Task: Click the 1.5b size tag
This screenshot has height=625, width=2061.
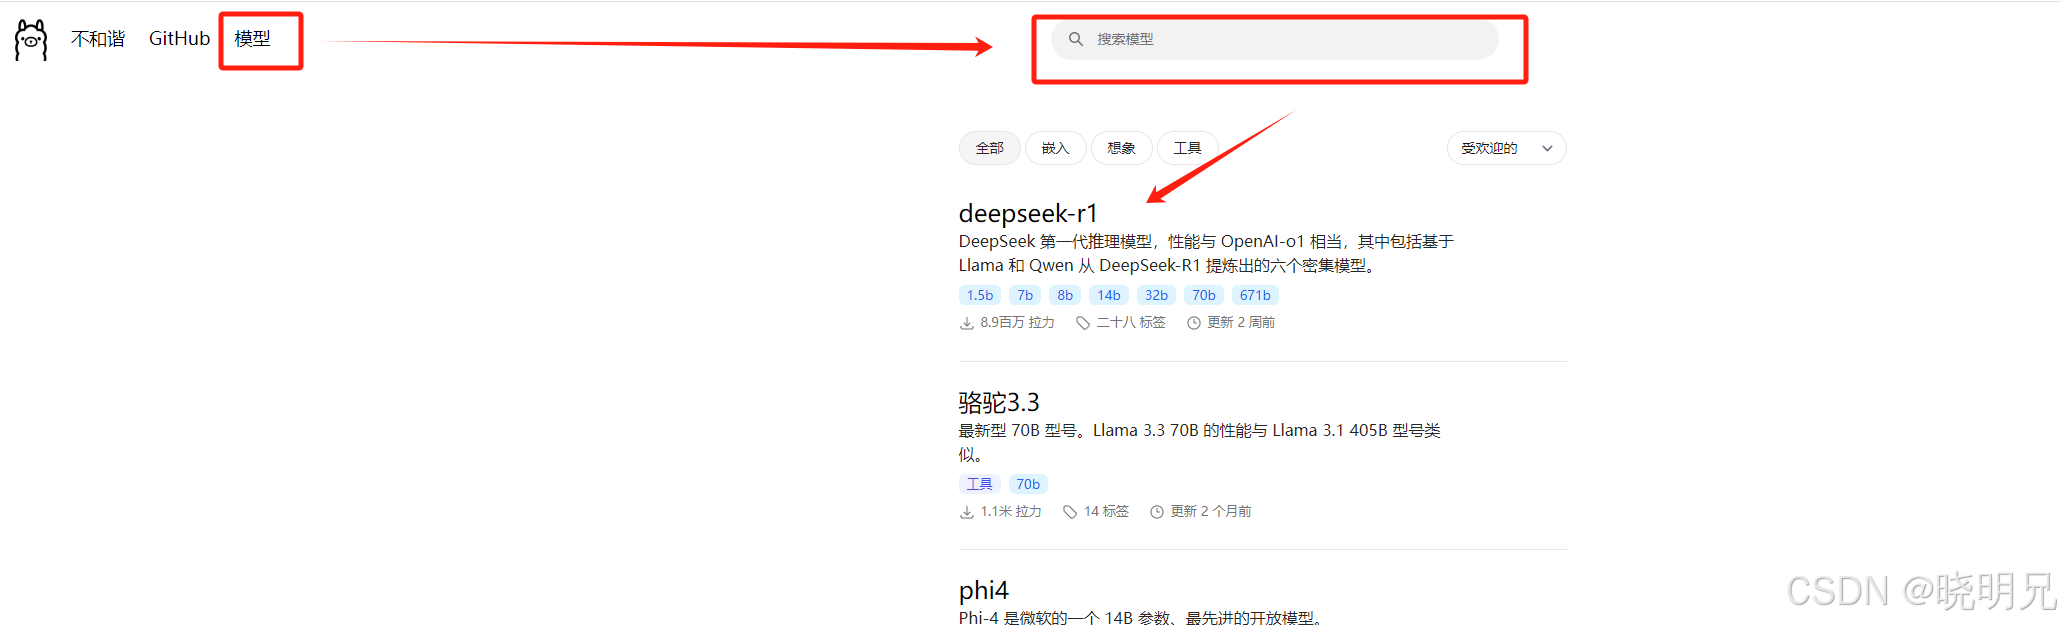Action: (x=980, y=295)
